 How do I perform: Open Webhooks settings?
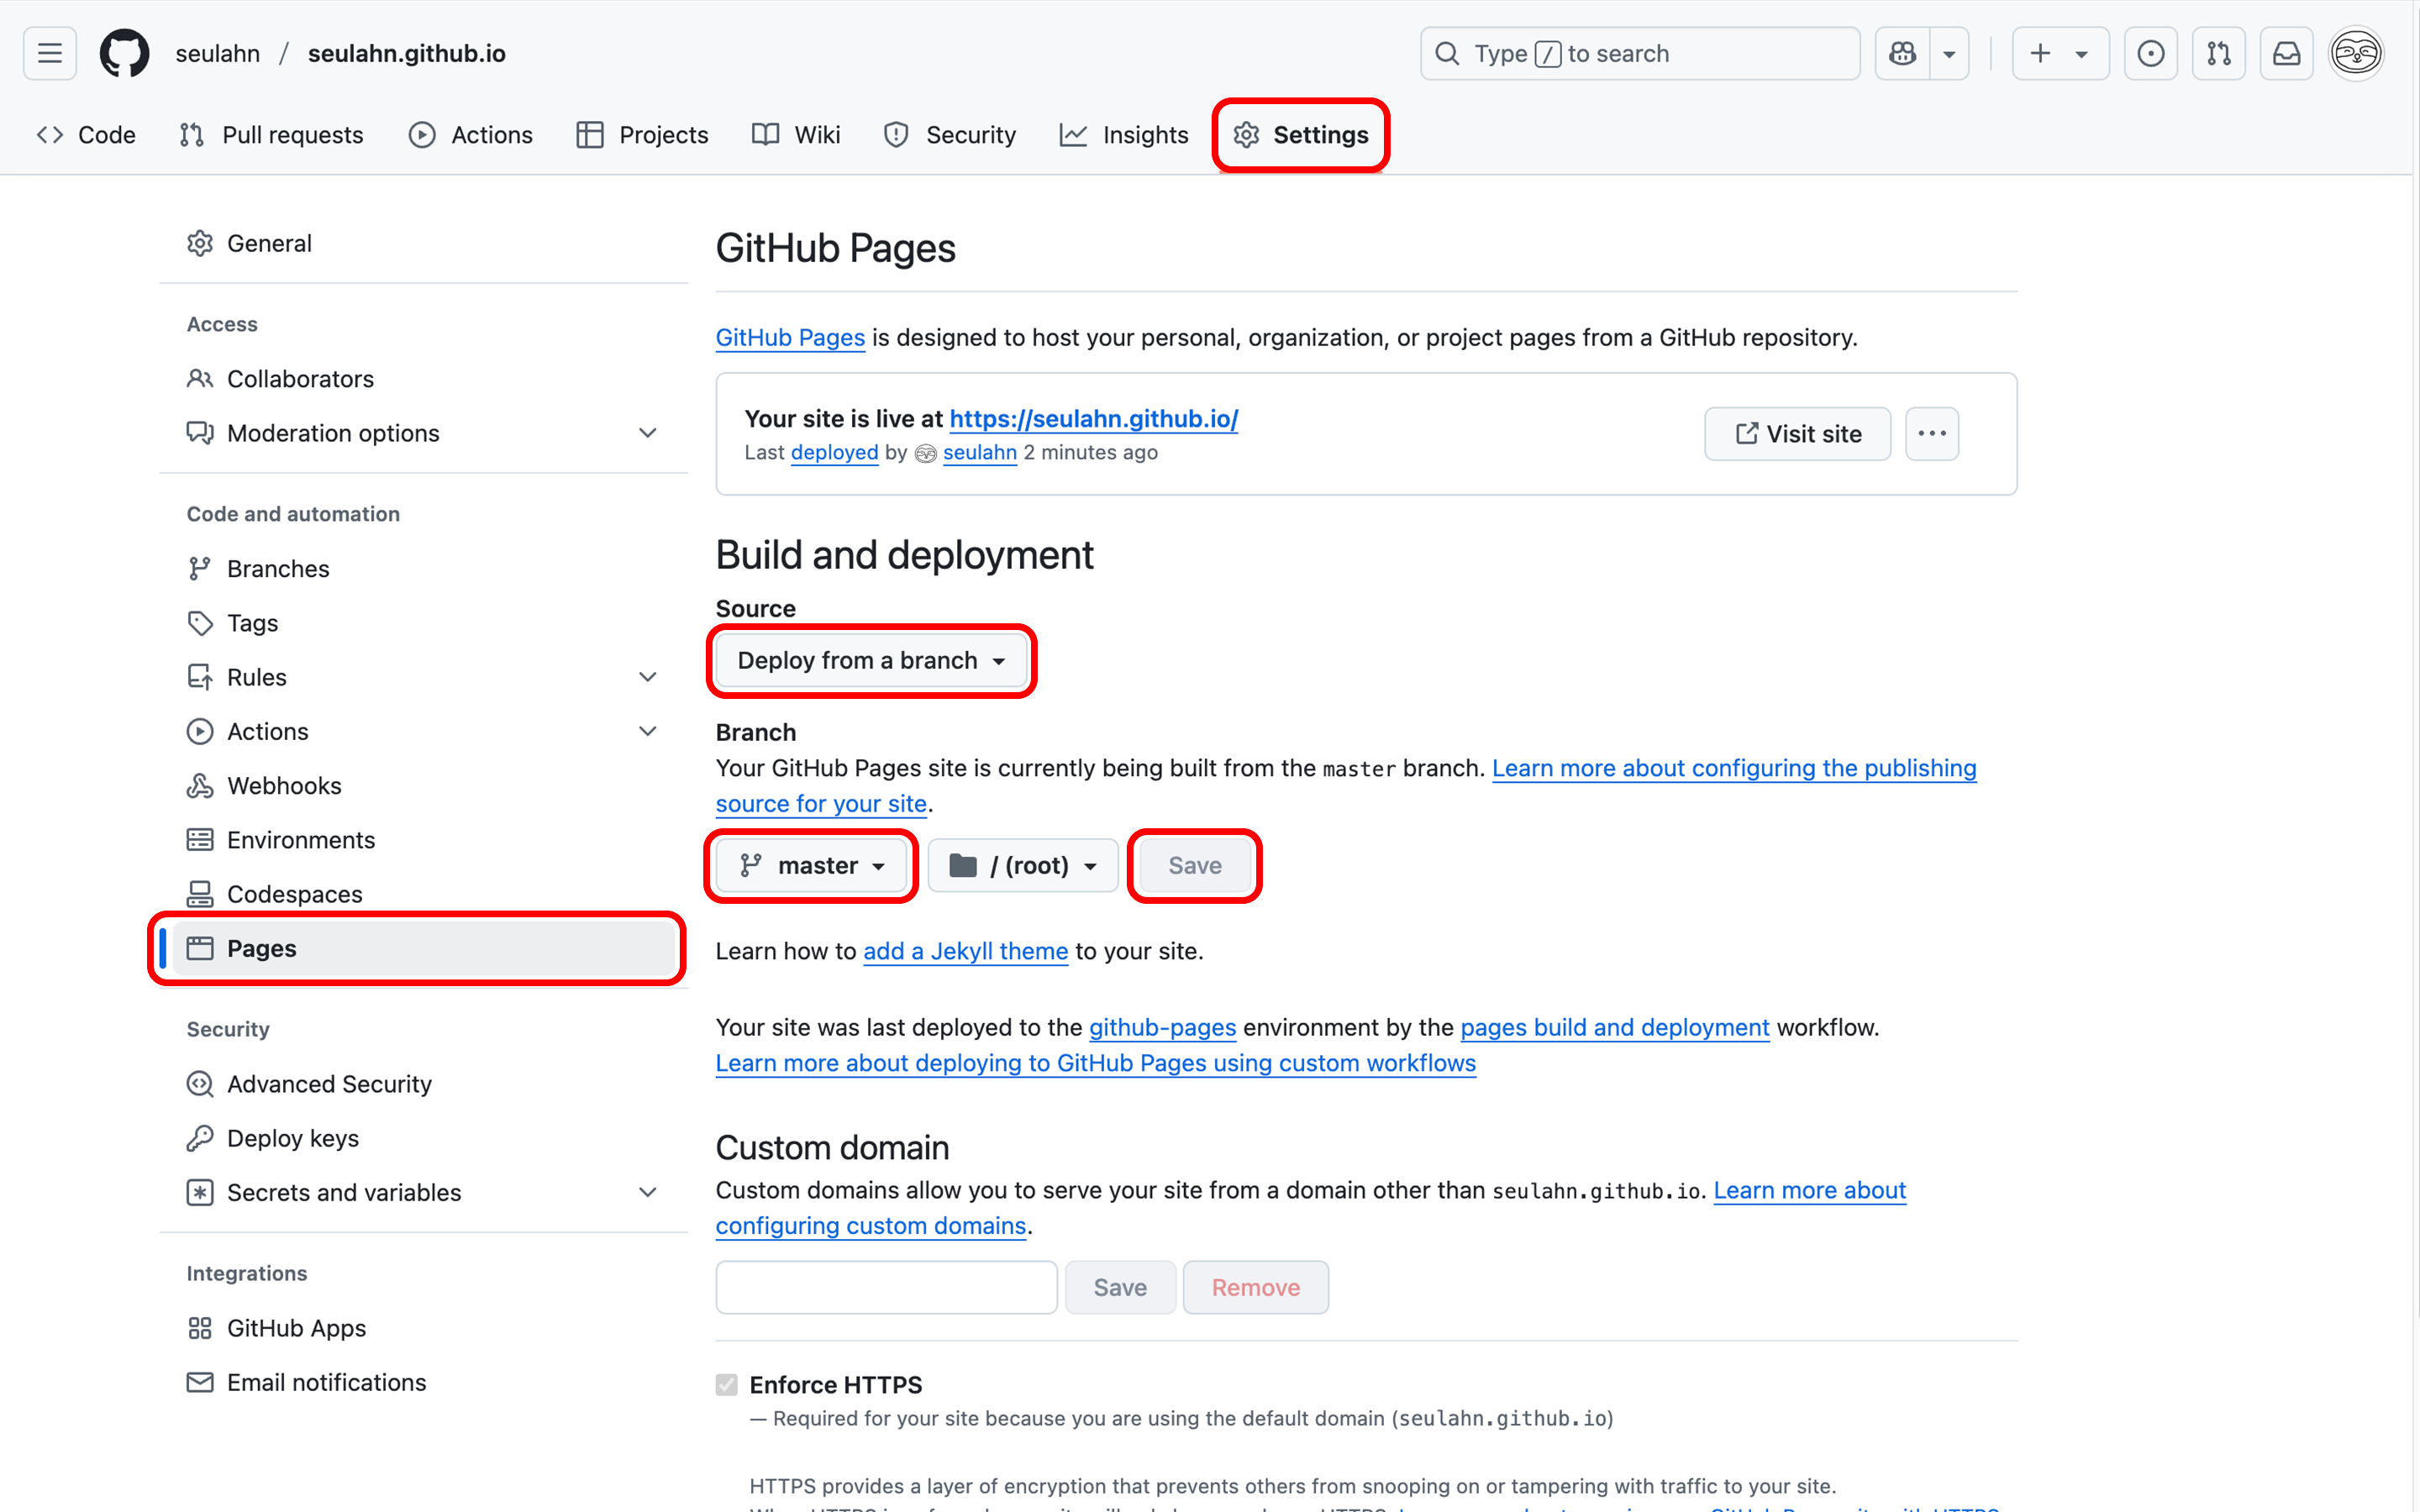pos(423,786)
